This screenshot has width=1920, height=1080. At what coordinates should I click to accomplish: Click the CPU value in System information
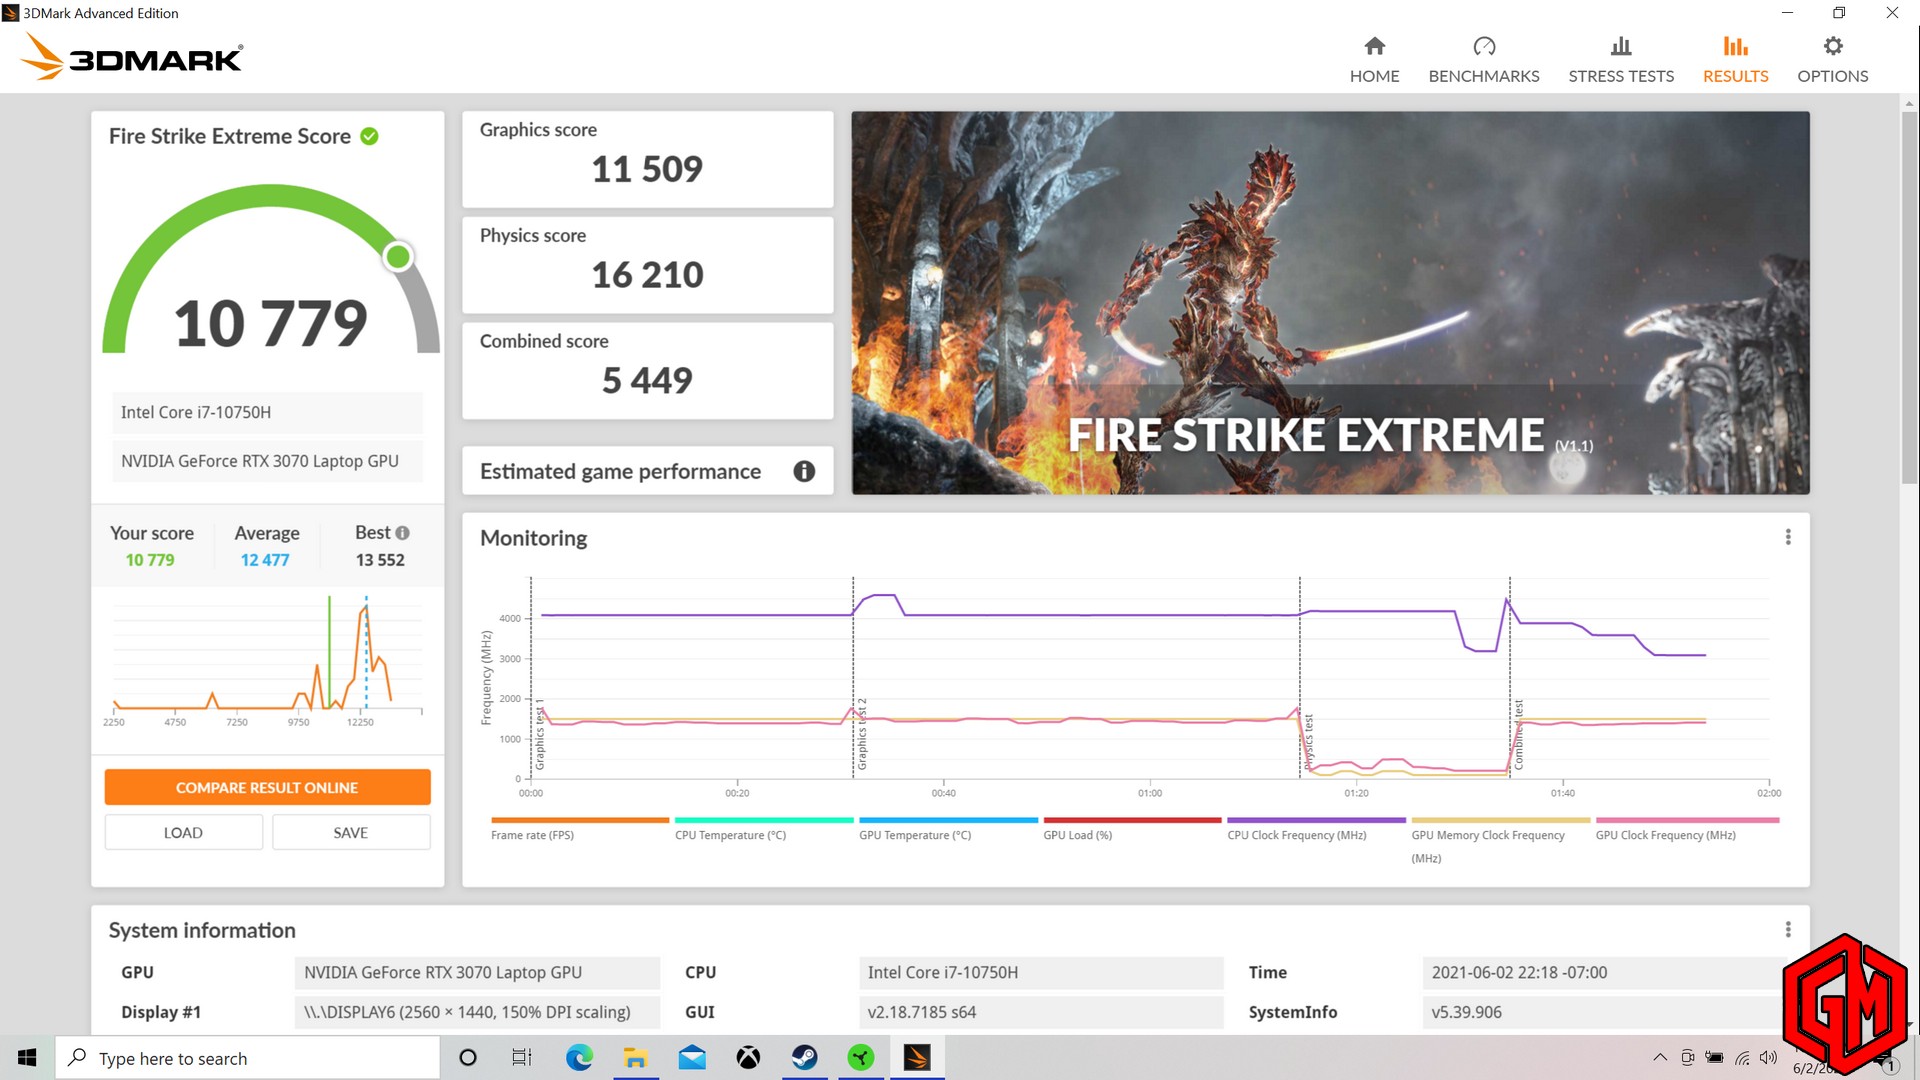point(1041,972)
